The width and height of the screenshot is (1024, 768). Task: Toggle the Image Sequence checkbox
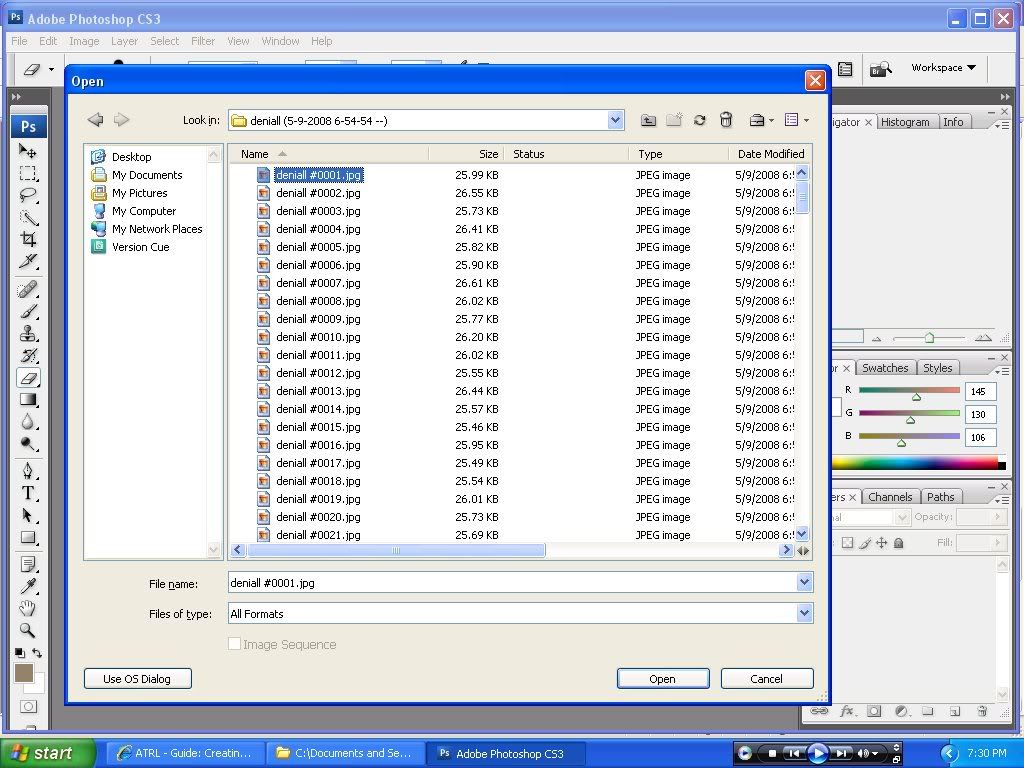pos(234,644)
